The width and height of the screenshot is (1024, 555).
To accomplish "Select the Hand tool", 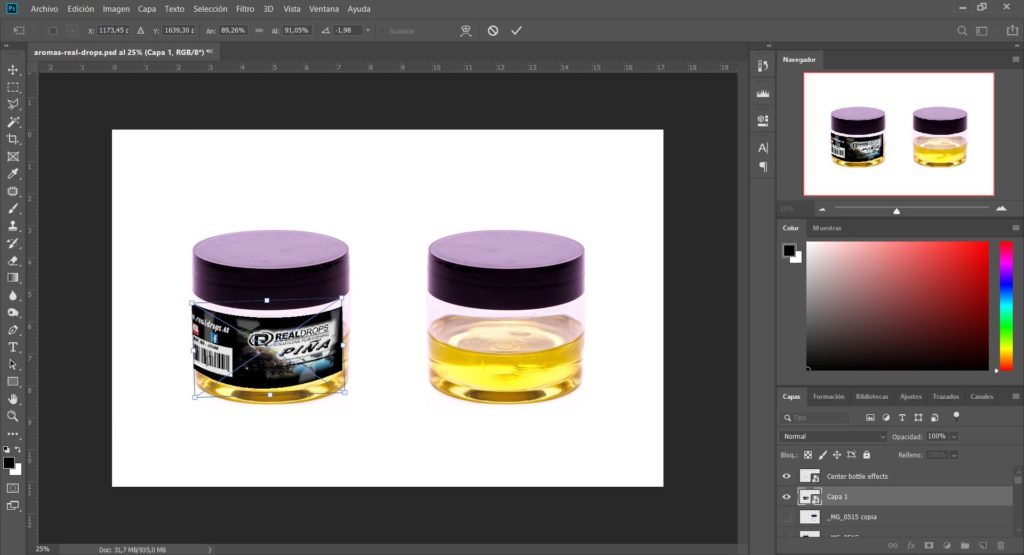I will tap(12, 399).
